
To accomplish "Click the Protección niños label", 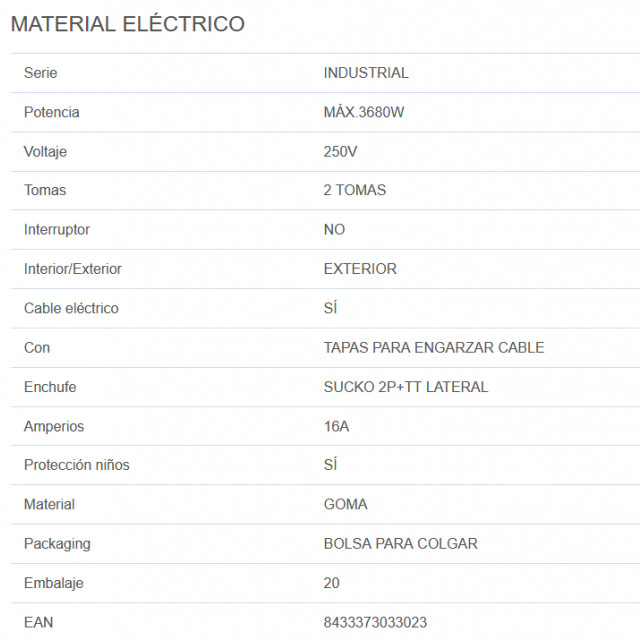I will click(77, 465).
